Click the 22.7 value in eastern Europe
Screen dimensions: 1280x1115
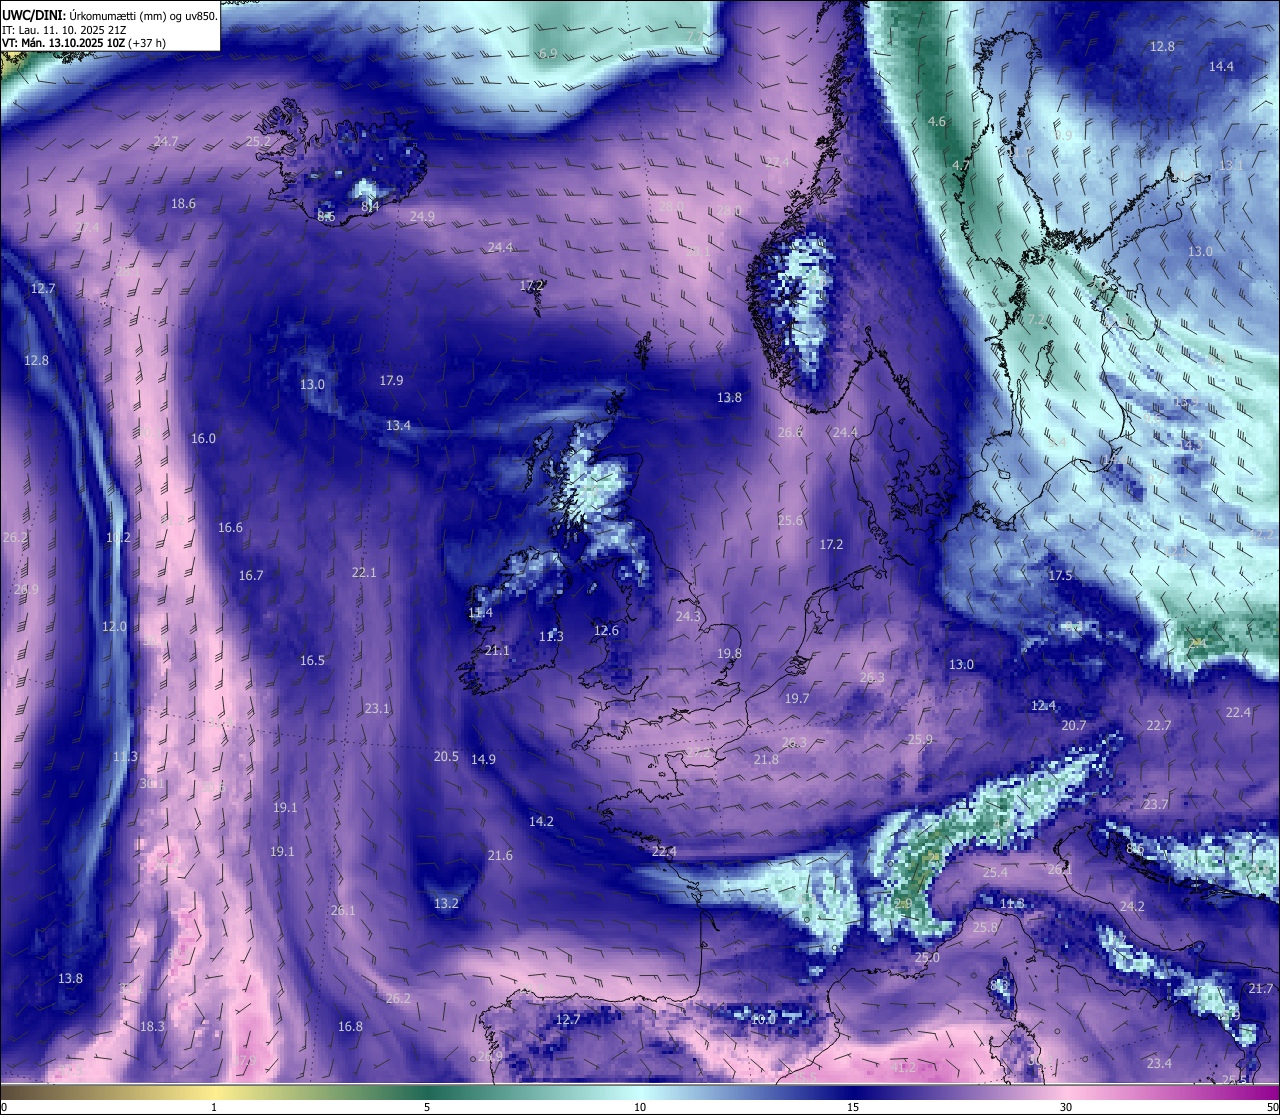point(1158,725)
